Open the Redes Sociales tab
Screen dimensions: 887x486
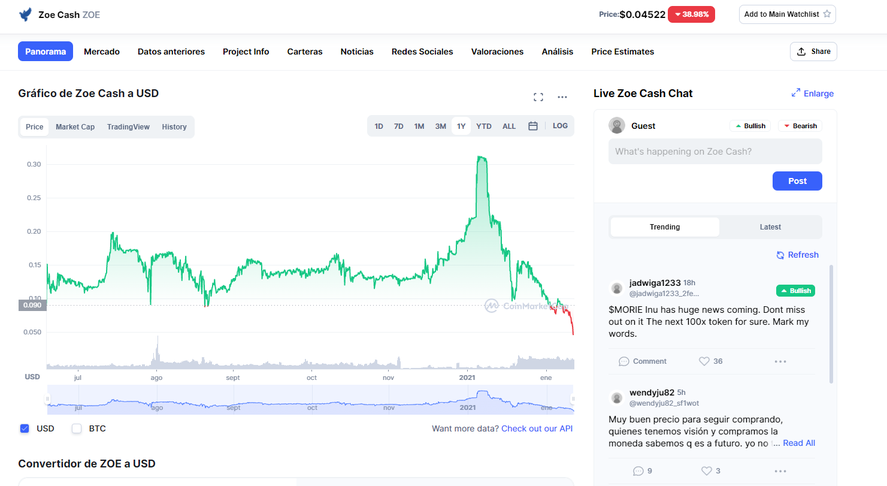point(422,51)
